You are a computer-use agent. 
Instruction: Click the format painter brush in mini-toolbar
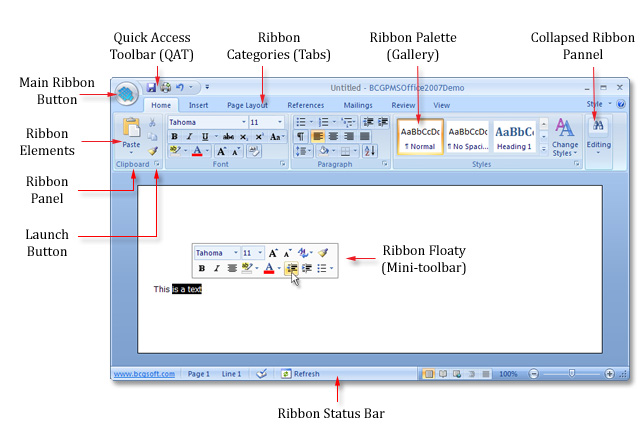[323, 253]
